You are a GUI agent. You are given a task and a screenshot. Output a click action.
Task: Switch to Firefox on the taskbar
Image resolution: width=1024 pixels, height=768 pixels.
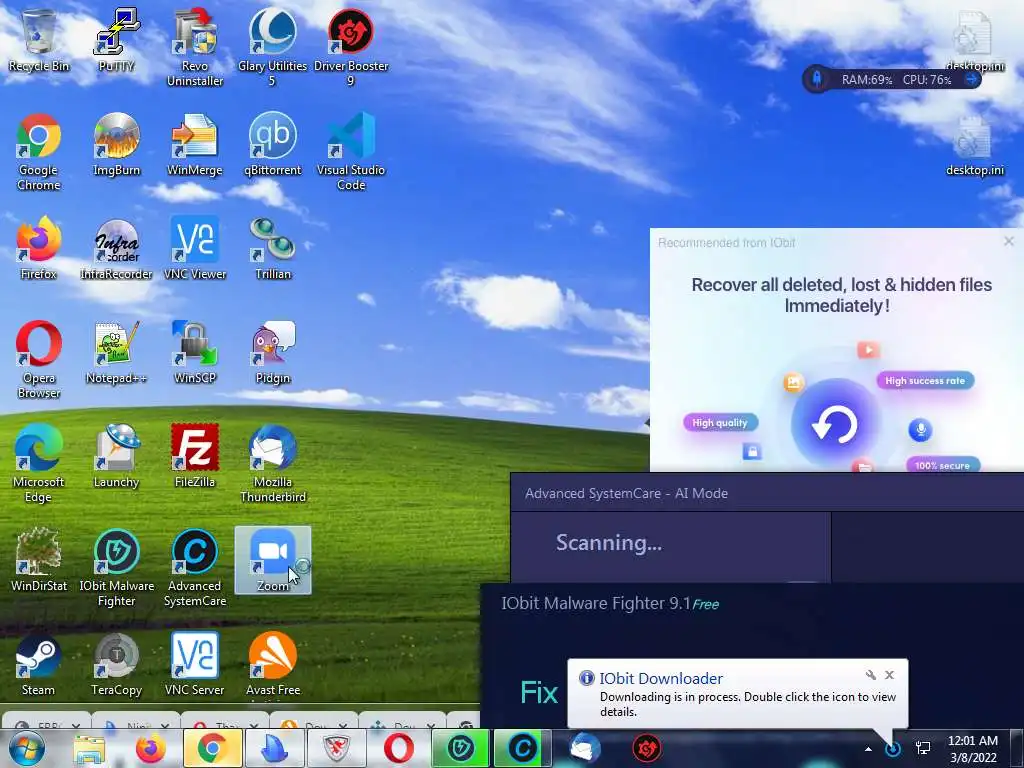point(150,748)
